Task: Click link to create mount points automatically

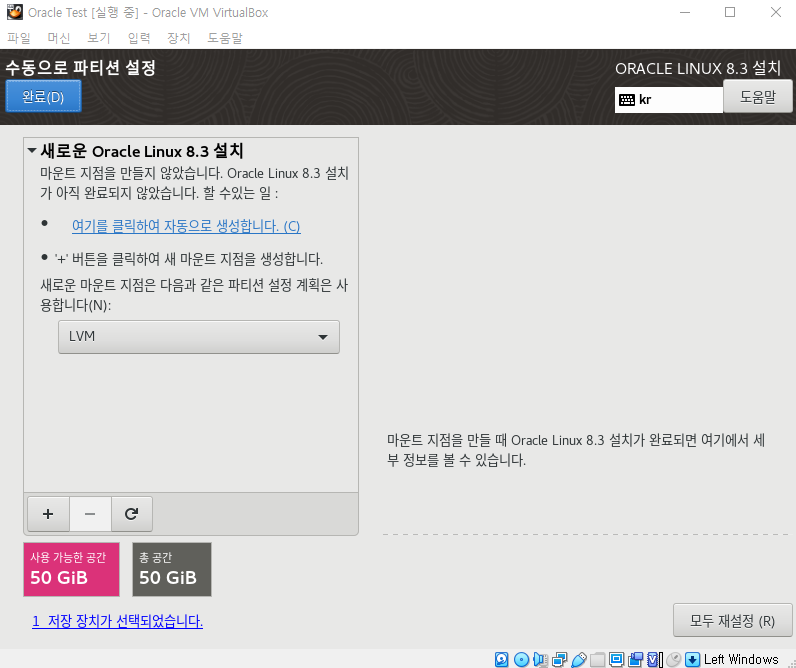Action: pos(186,226)
